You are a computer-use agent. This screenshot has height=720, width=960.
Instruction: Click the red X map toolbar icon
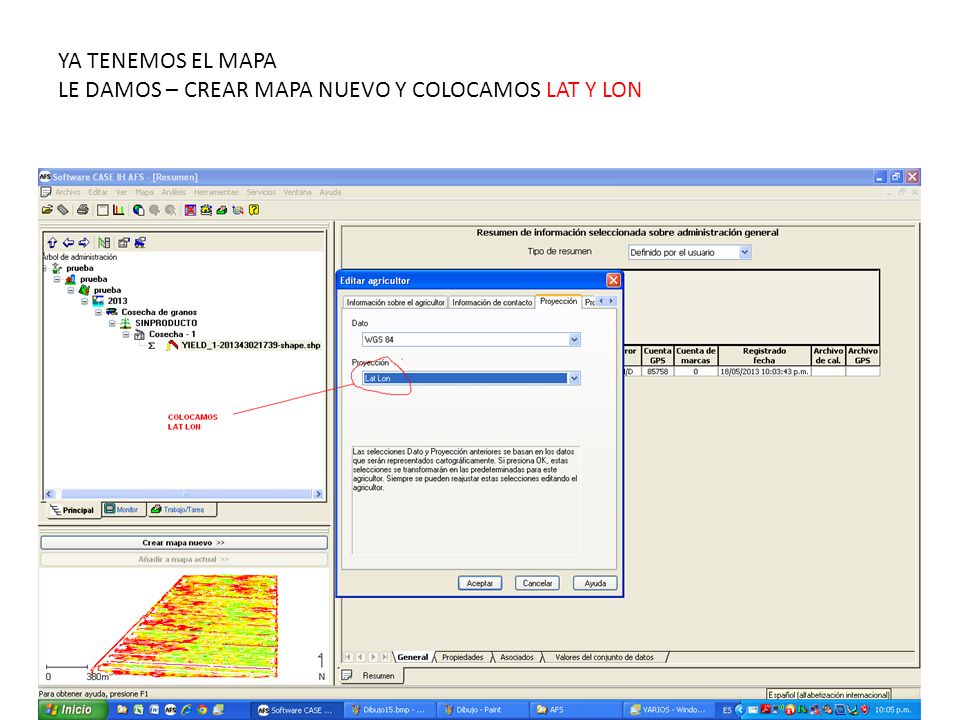[190, 210]
